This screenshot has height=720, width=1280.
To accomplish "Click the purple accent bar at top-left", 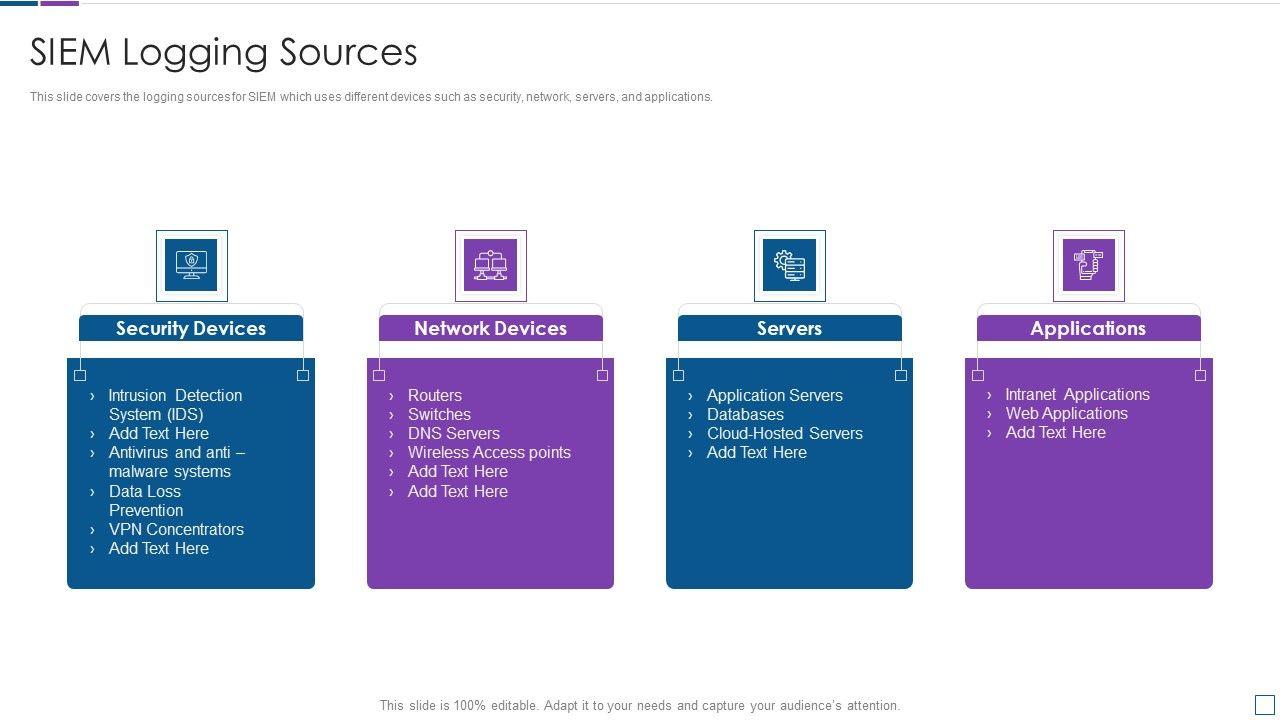I will pos(59,3).
